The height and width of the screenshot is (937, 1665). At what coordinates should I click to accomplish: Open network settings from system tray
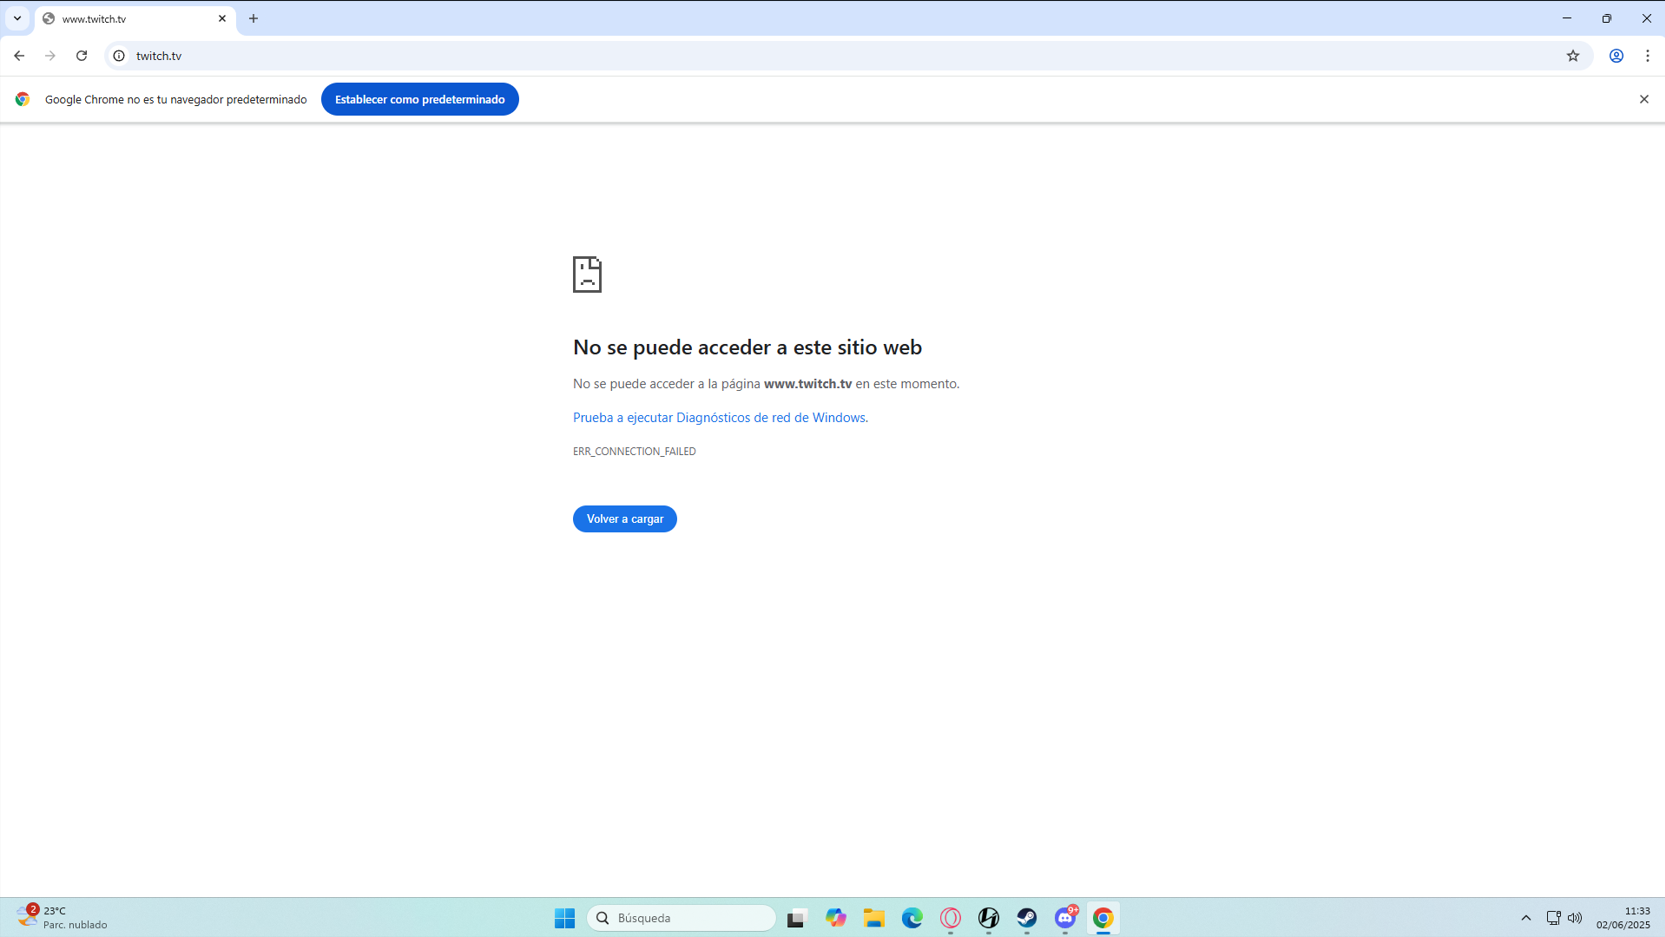click(1553, 918)
